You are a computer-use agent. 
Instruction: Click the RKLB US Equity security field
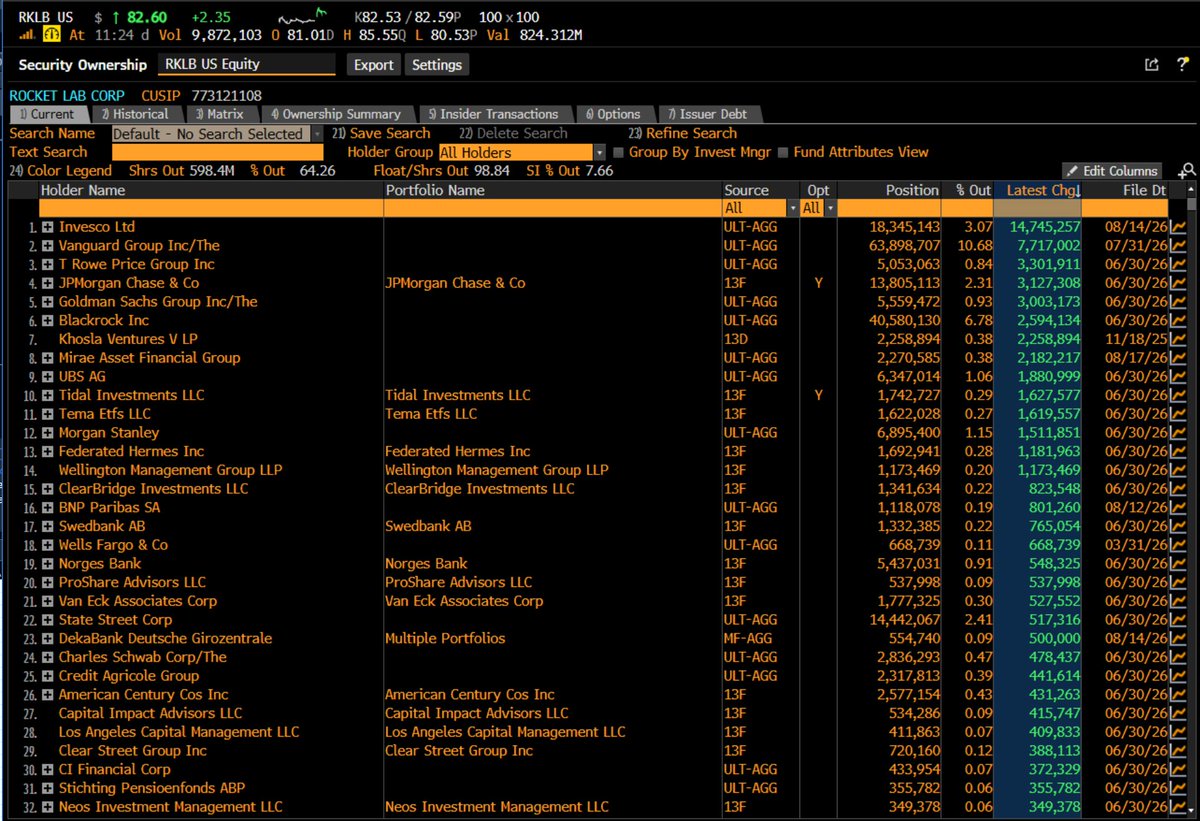pyautogui.click(x=247, y=64)
